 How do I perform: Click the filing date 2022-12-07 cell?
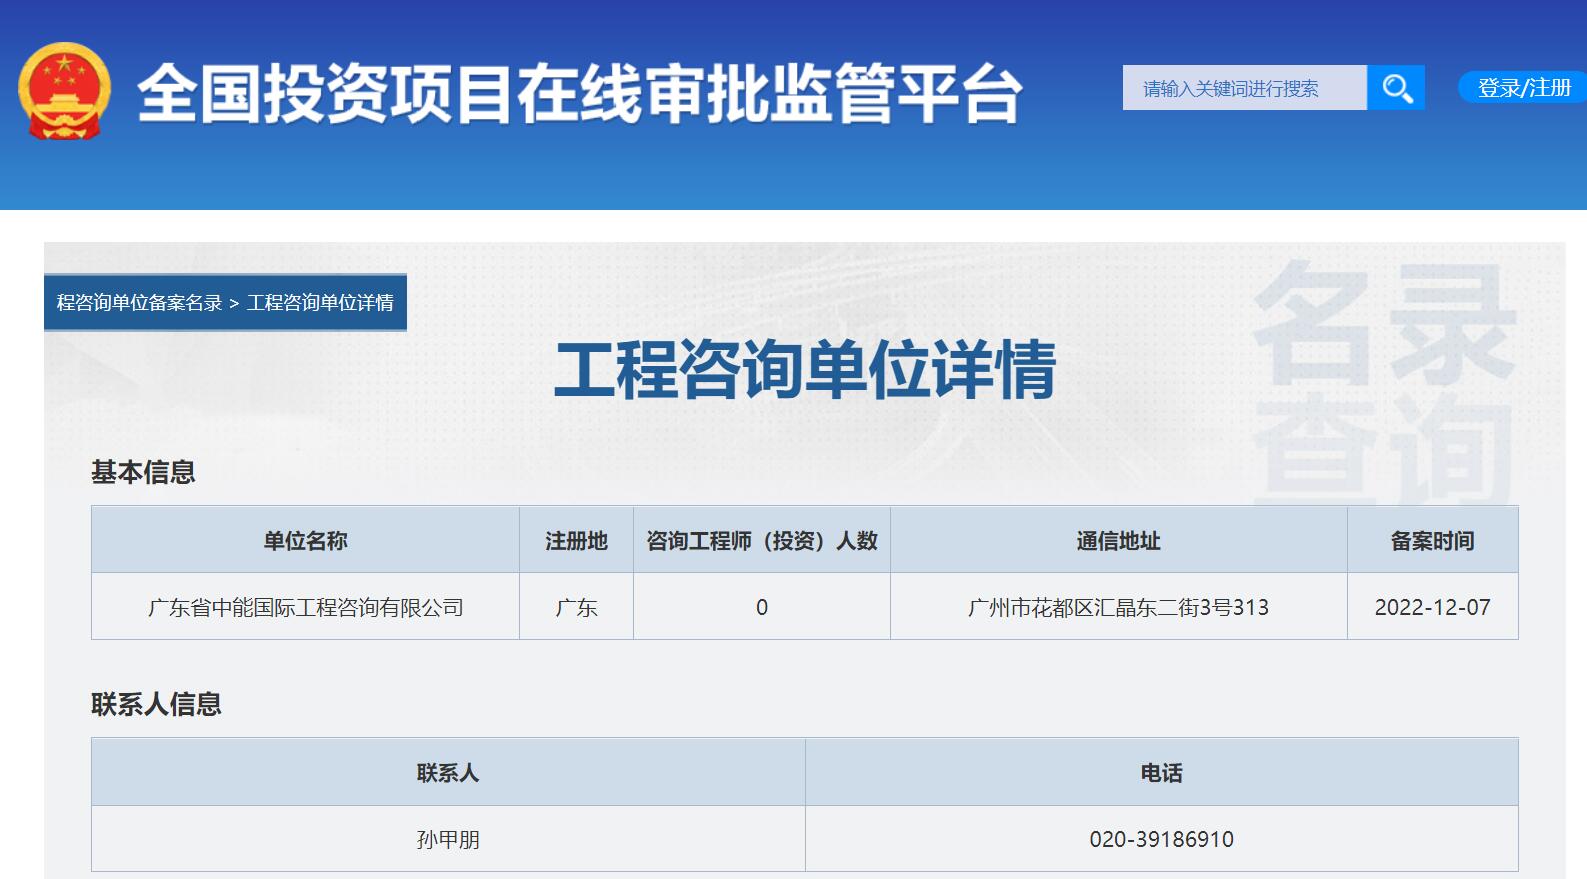click(1432, 608)
